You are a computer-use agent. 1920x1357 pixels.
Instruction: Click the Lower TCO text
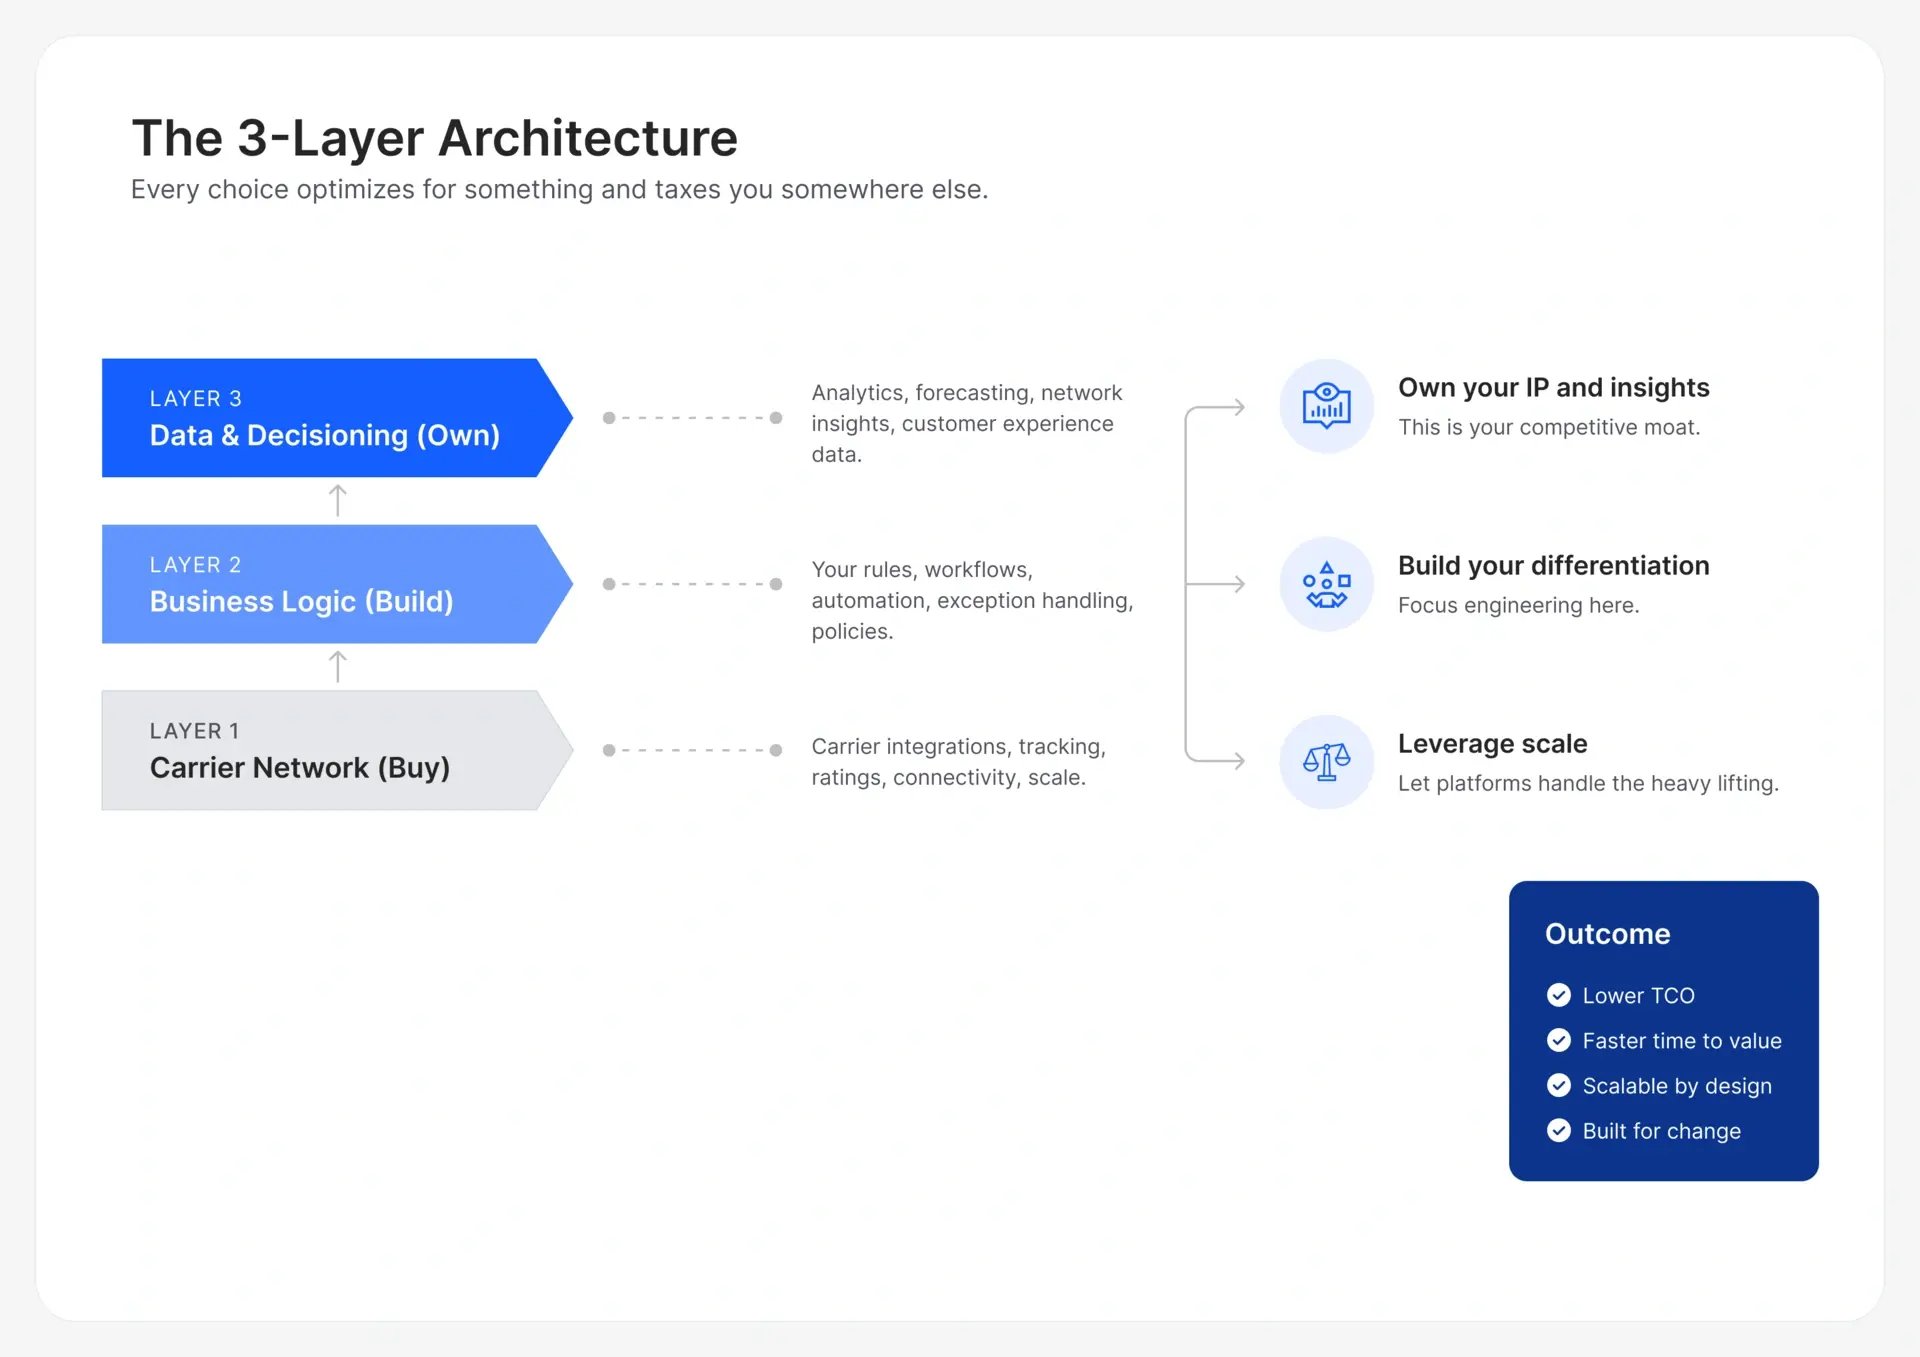[x=1638, y=996]
